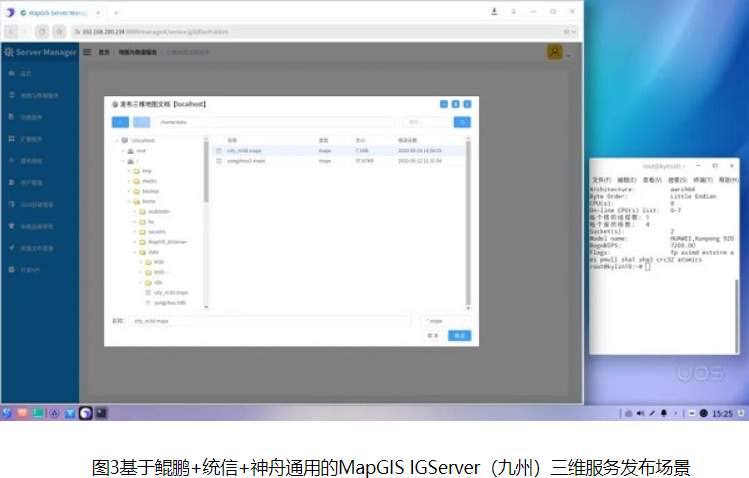
Task: Select the backup folder in tree
Action: 150,190
